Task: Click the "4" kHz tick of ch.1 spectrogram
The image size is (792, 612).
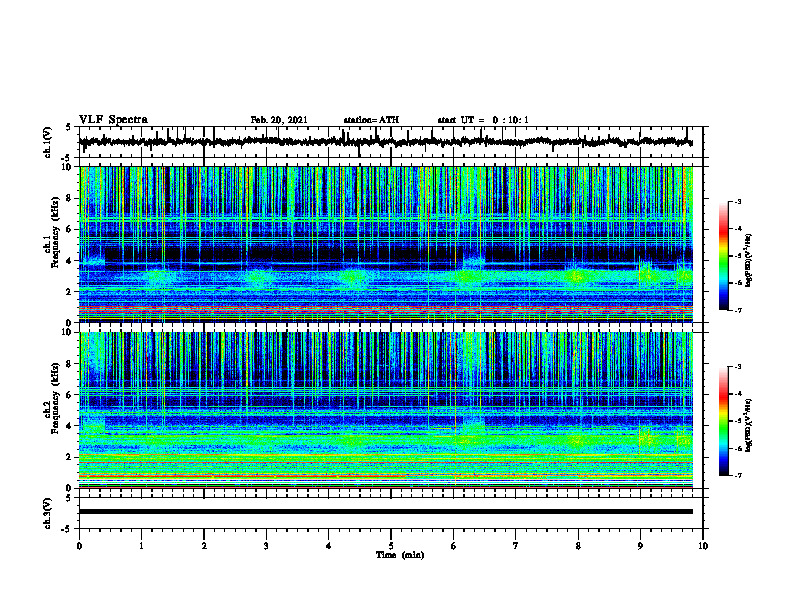Action: pos(70,261)
